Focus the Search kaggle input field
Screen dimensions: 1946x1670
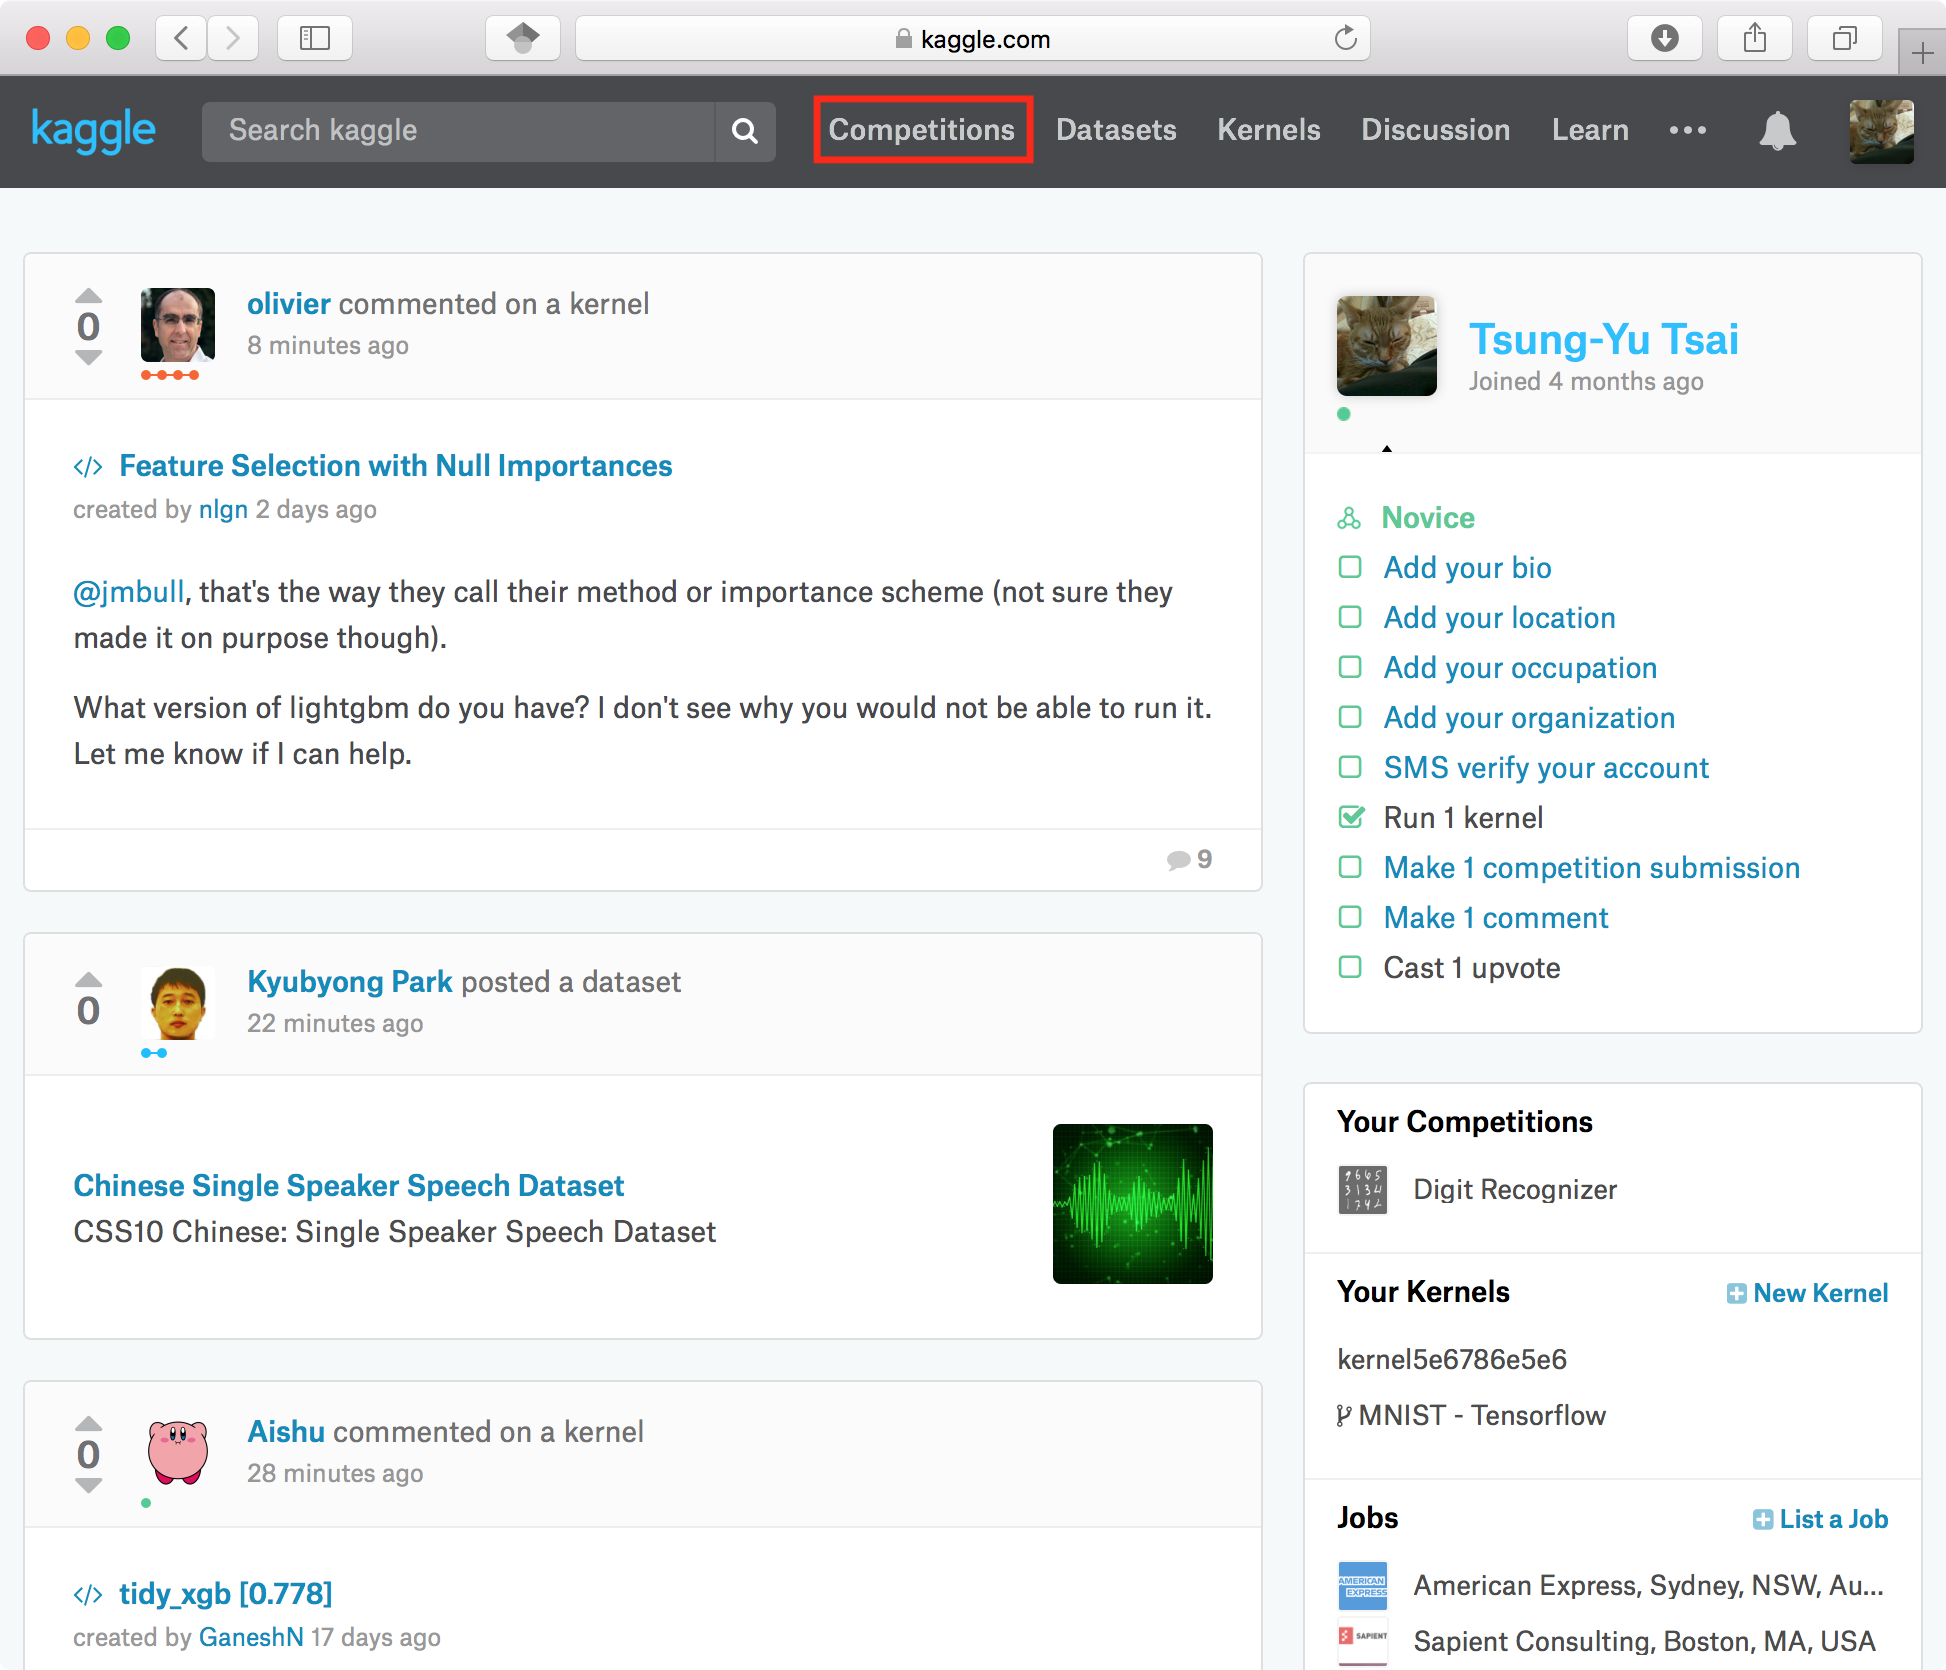coord(460,131)
